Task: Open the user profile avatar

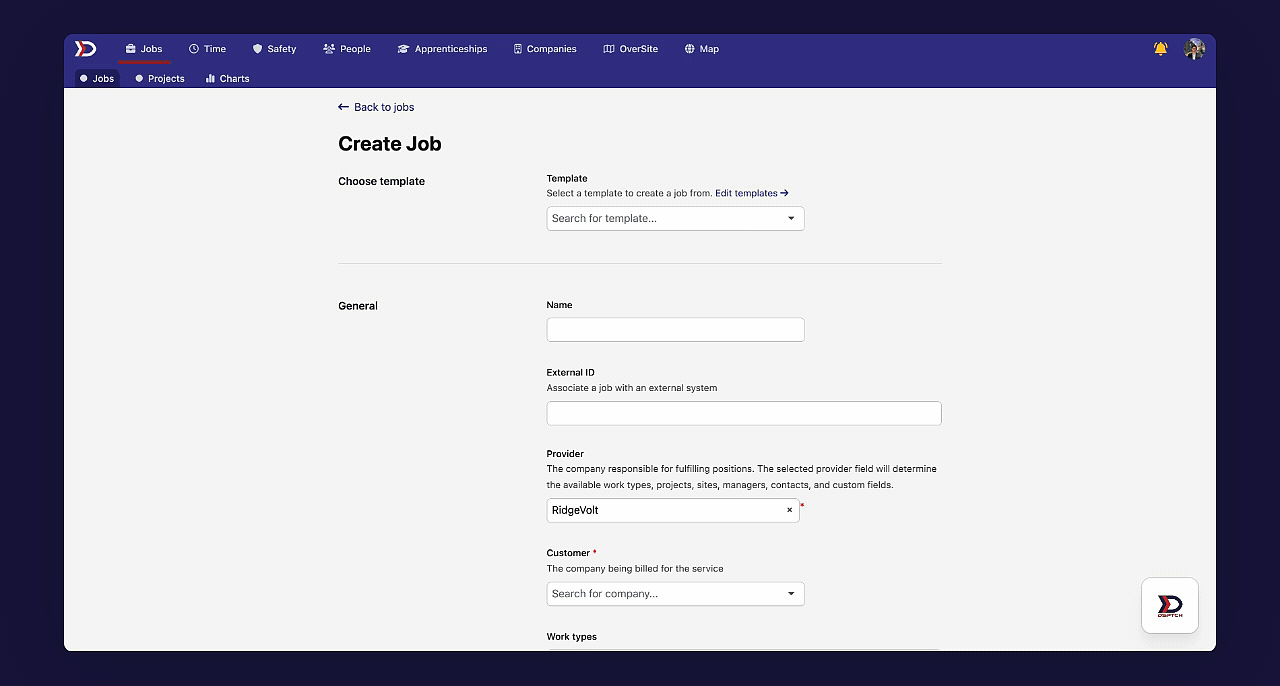Action: [1194, 49]
